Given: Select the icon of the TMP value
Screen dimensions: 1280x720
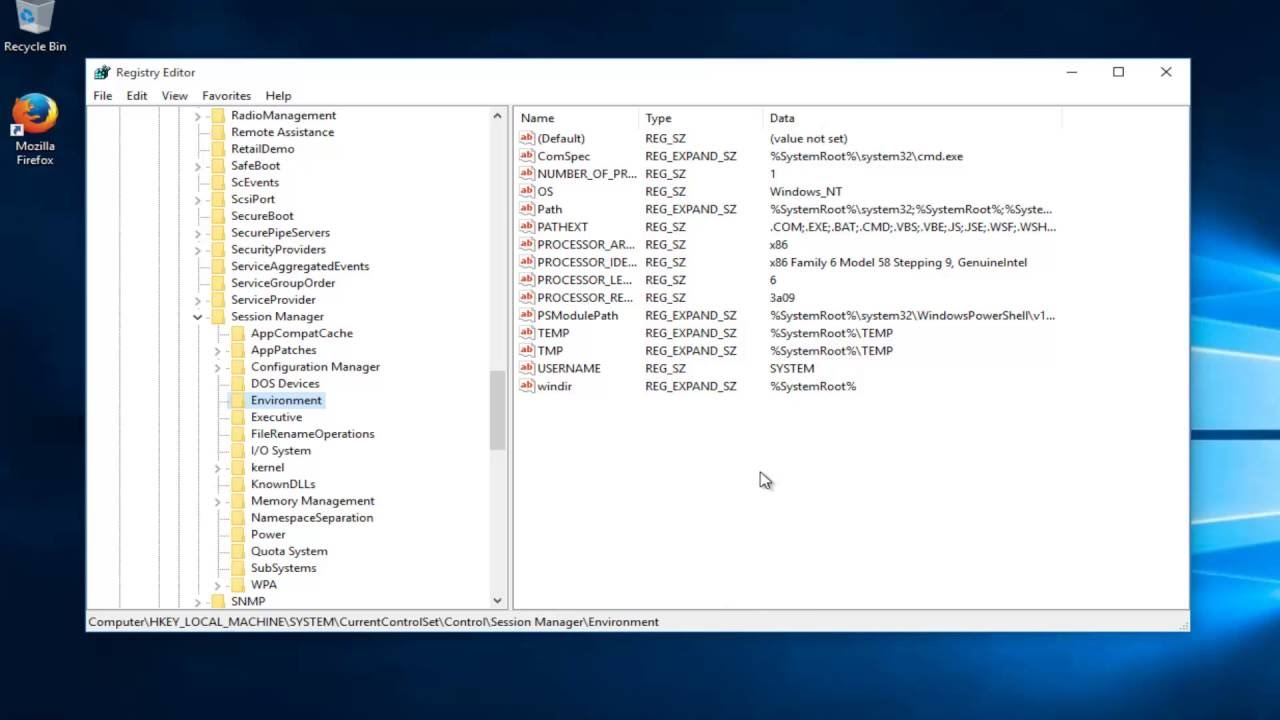Looking at the screenshot, I should pyautogui.click(x=527, y=351).
